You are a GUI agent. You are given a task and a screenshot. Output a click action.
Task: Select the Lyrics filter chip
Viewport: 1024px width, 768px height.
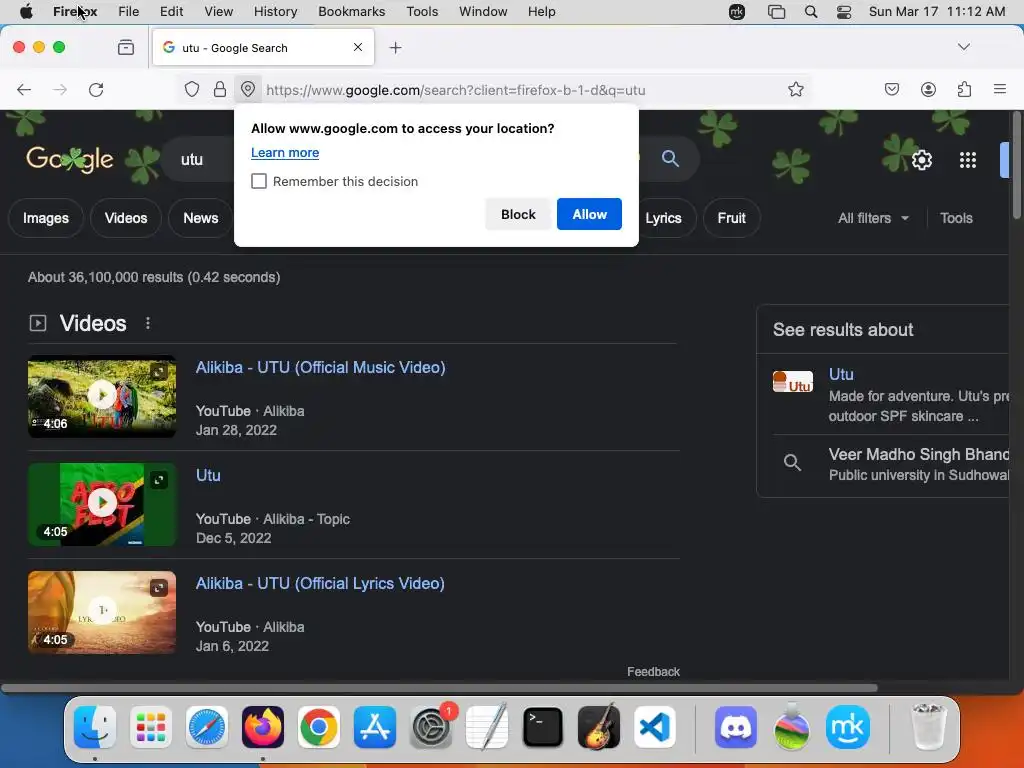point(663,218)
